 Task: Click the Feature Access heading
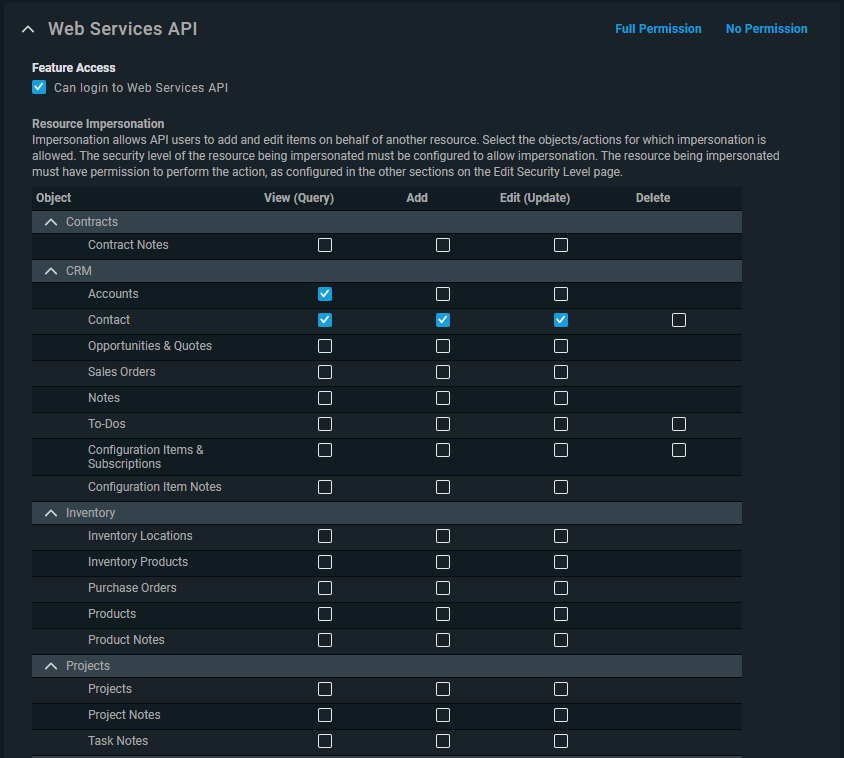73,68
